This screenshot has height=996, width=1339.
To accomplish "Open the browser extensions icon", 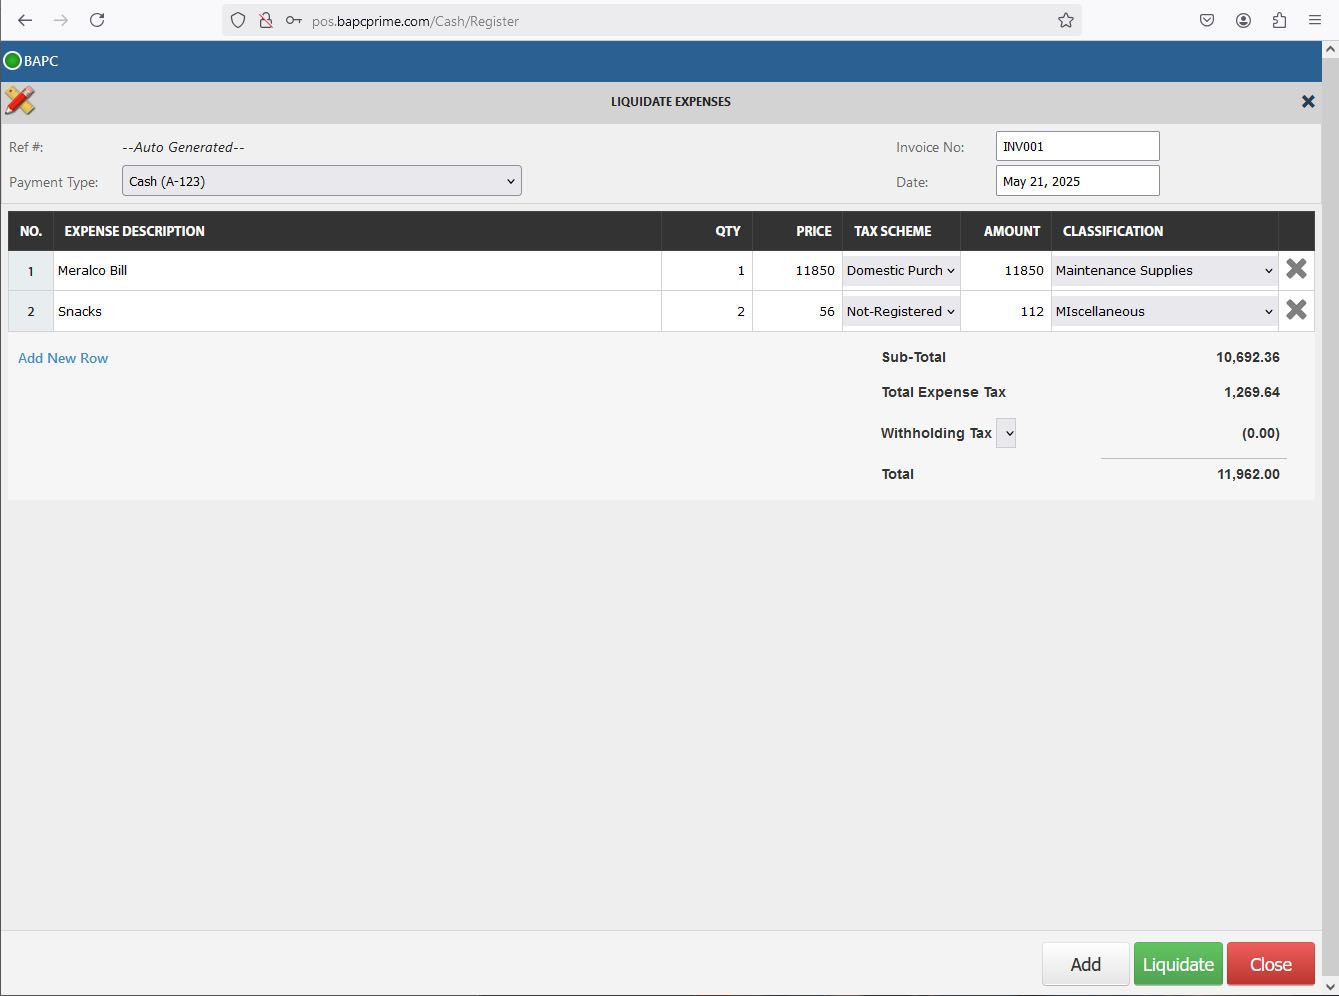I will (1279, 20).
